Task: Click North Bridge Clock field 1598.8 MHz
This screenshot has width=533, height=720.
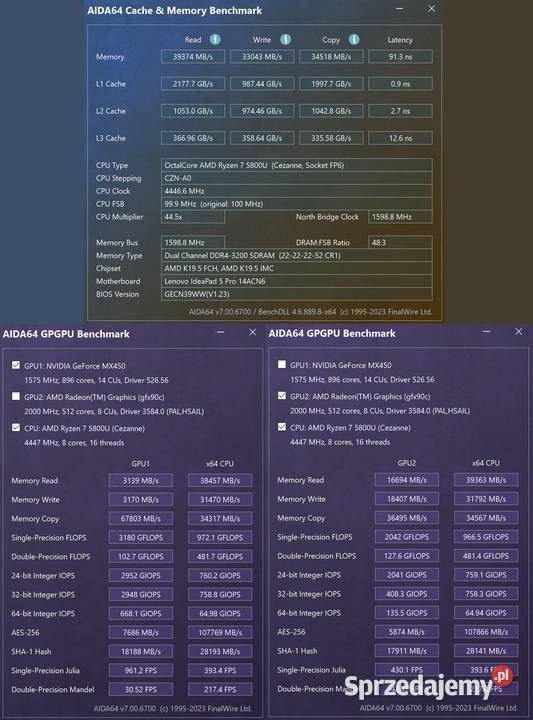Action: (x=400, y=216)
